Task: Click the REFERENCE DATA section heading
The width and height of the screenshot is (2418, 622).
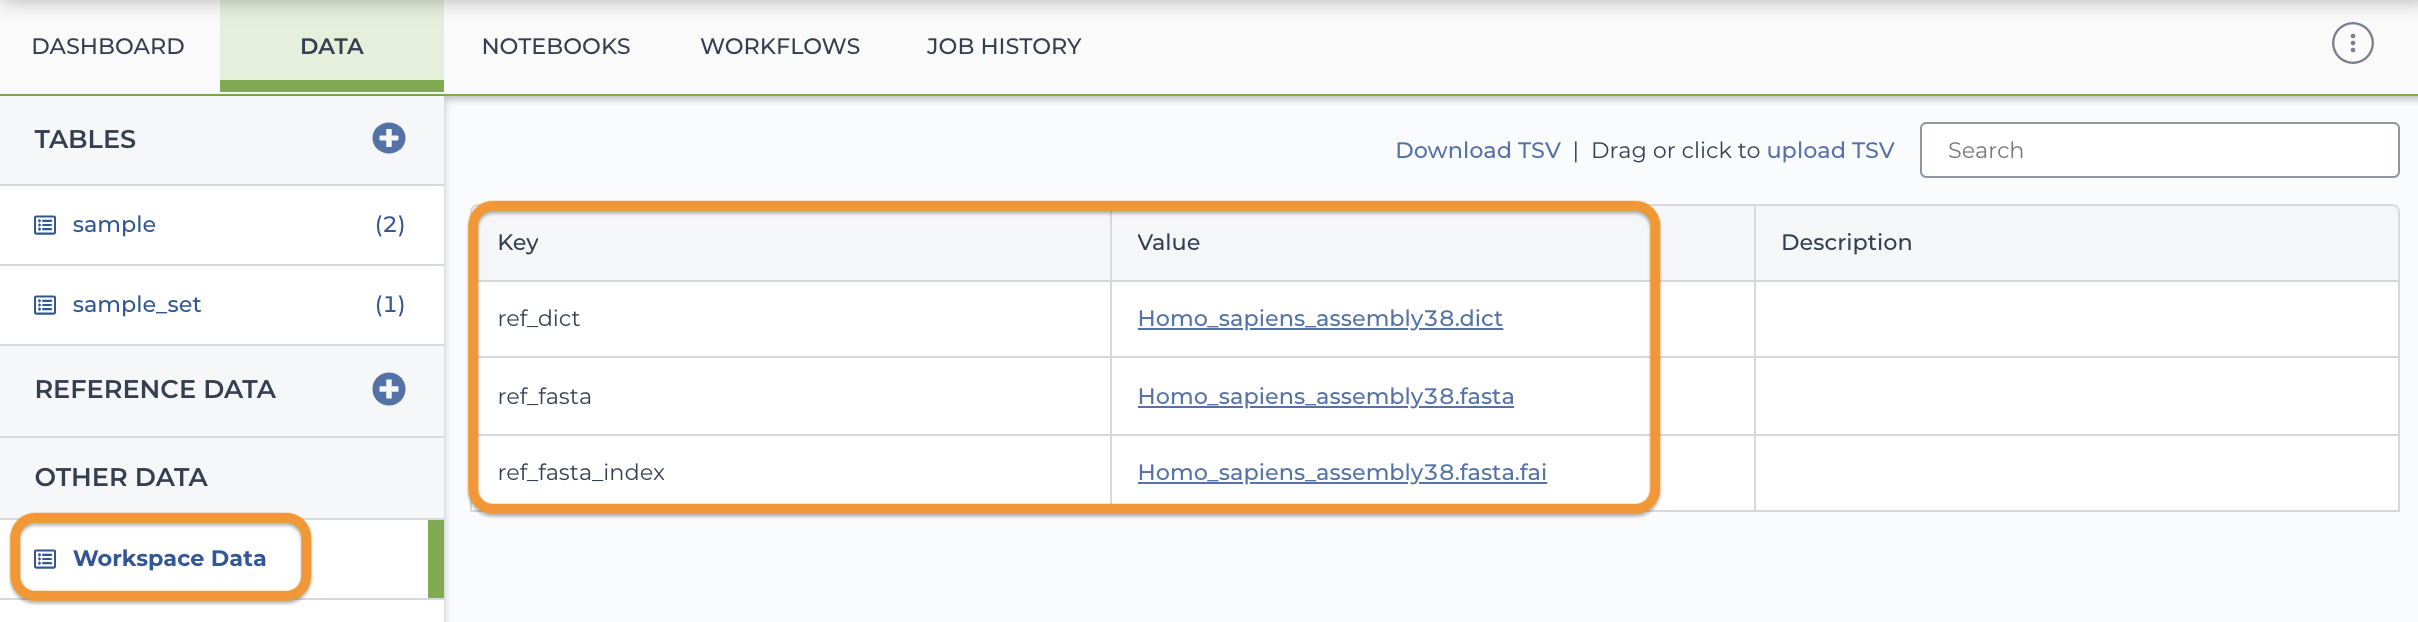Action: click(155, 389)
